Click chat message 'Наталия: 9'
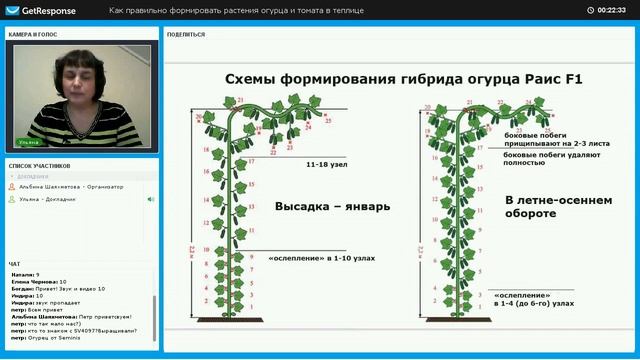640x360 pixels. tap(25, 275)
